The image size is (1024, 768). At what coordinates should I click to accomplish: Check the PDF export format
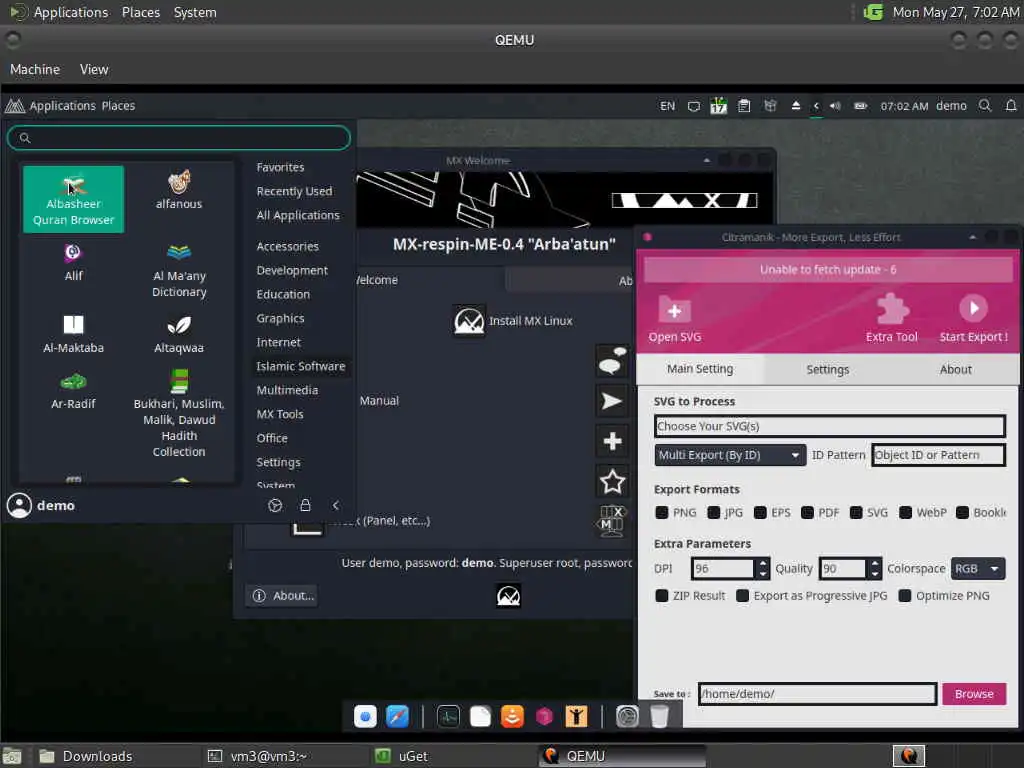point(808,513)
